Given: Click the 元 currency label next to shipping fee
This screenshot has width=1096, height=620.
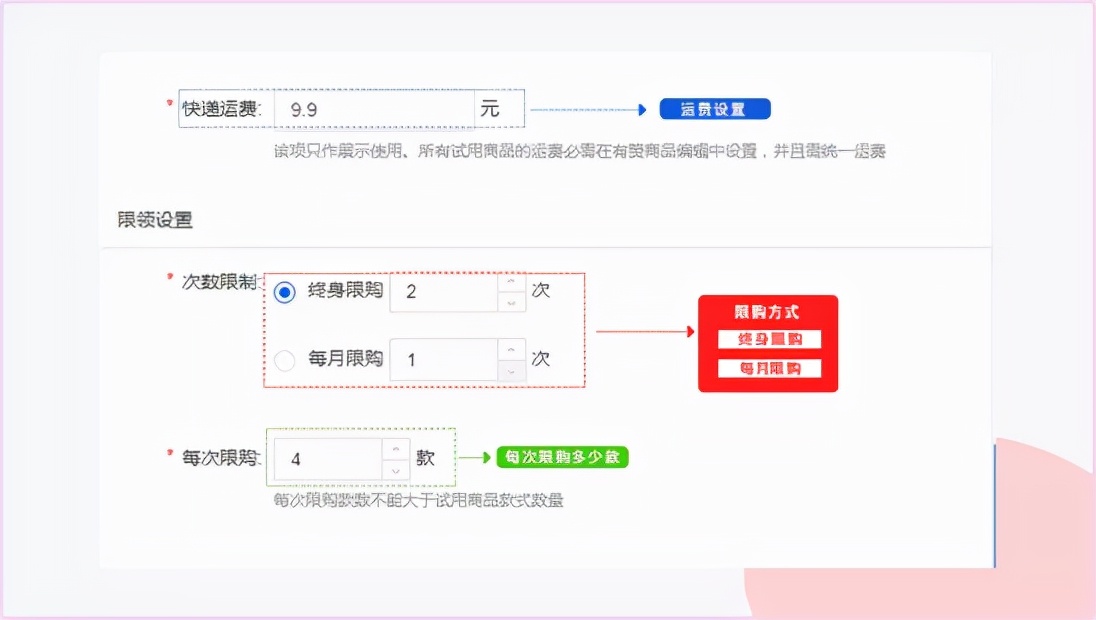Looking at the screenshot, I should [492, 108].
